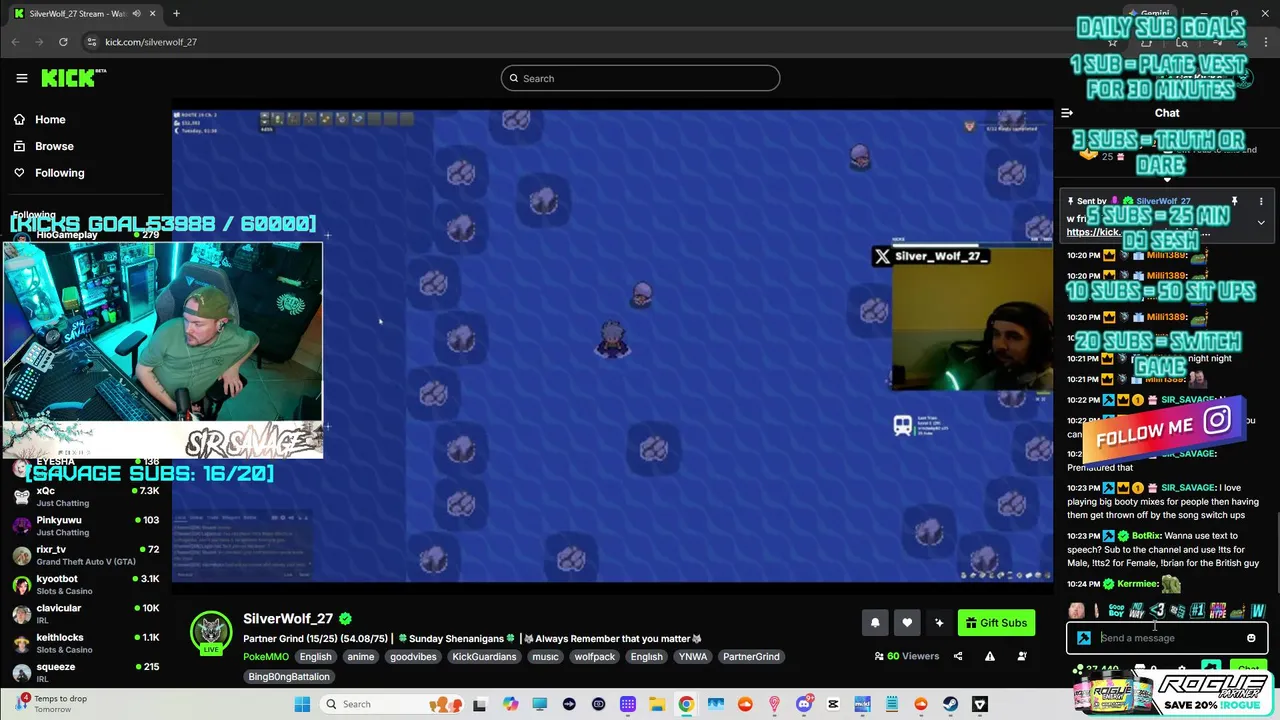This screenshot has height=720, width=1280.
Task: Open a new browser tab
Action: tap(176, 13)
